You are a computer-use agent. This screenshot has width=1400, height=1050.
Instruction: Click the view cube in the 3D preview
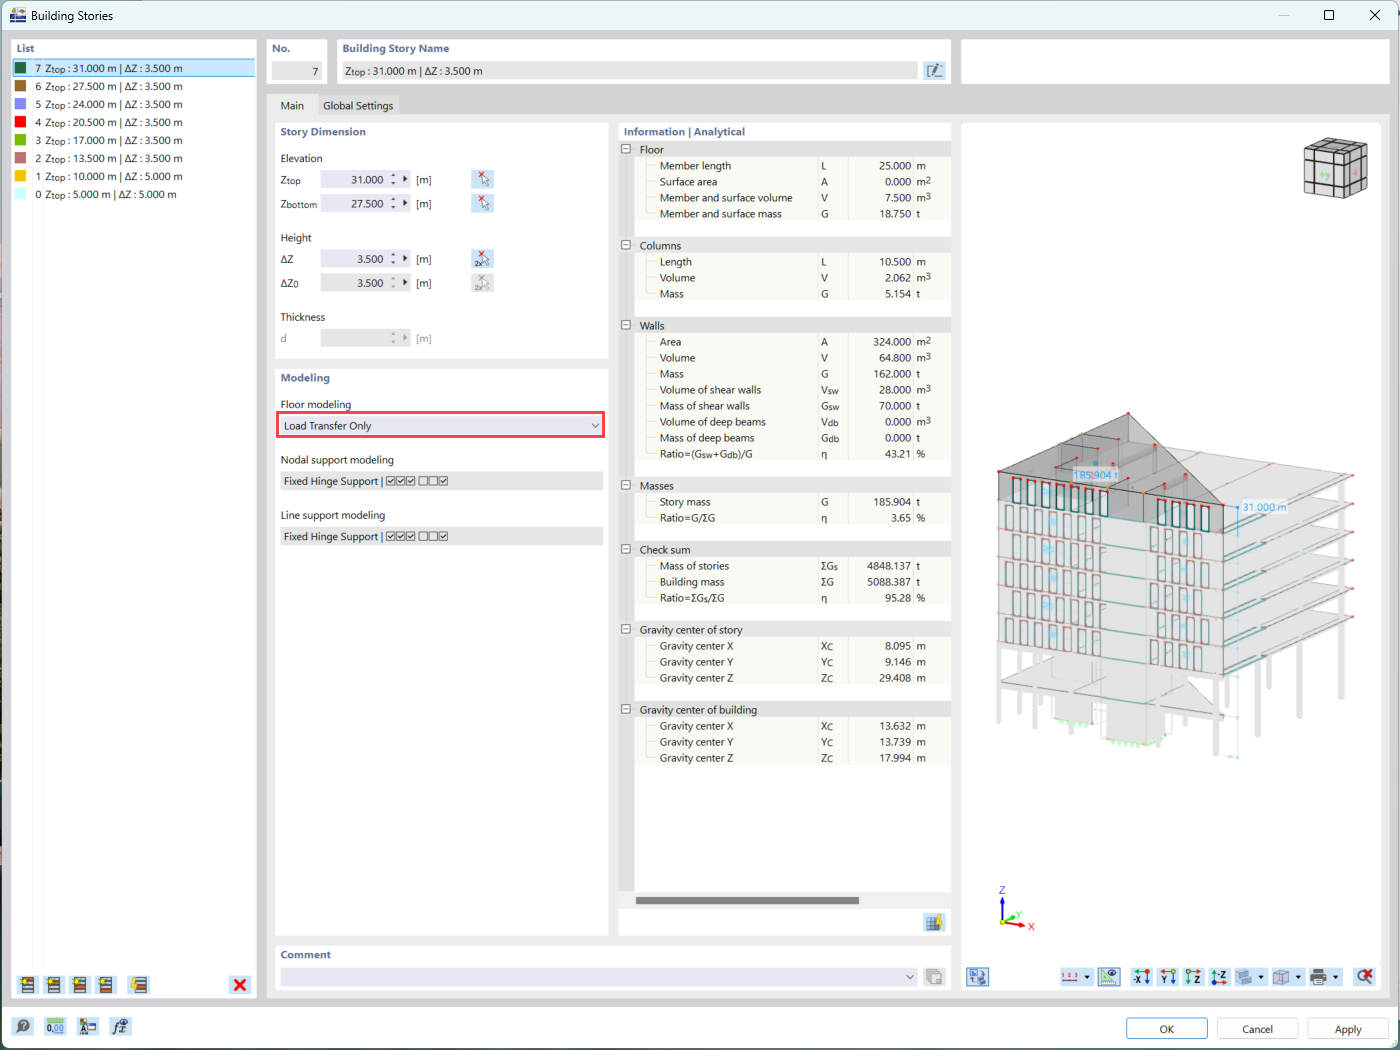[1335, 168]
